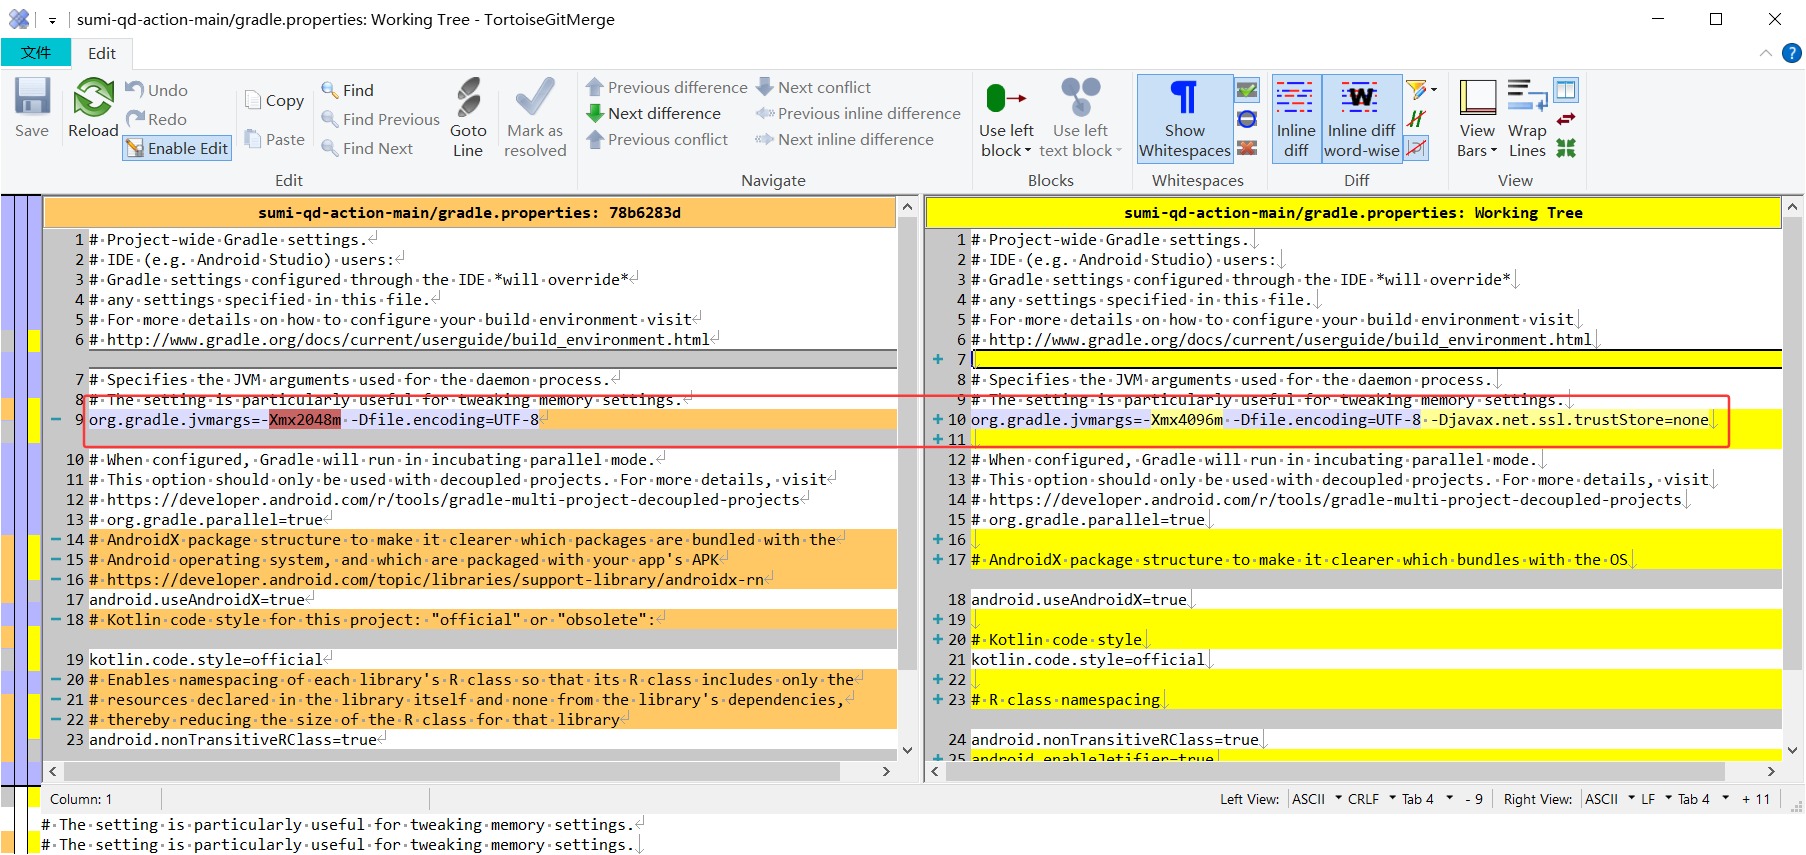Toggle Show Whitespaces
This screenshot has height=855, width=1806.
coord(1185,118)
